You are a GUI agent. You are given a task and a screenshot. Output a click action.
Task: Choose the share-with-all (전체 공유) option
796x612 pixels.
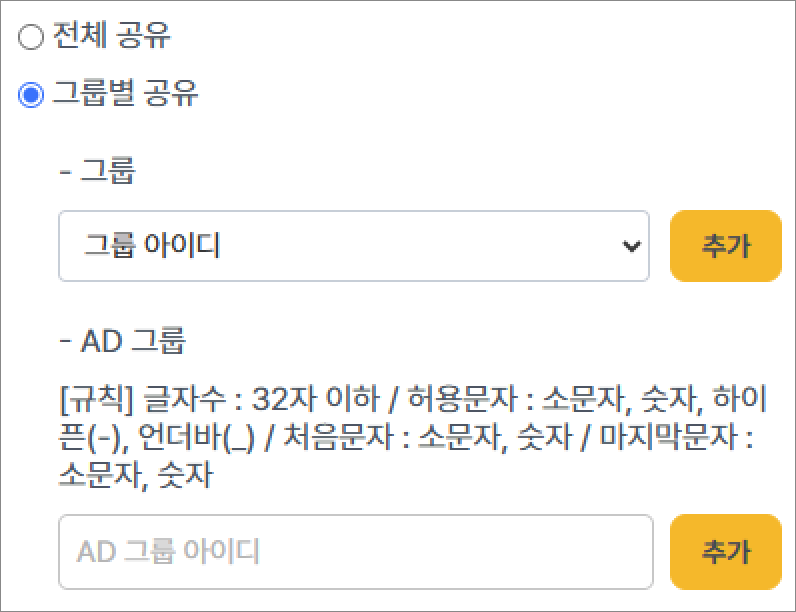pyautogui.click(x=32, y=38)
